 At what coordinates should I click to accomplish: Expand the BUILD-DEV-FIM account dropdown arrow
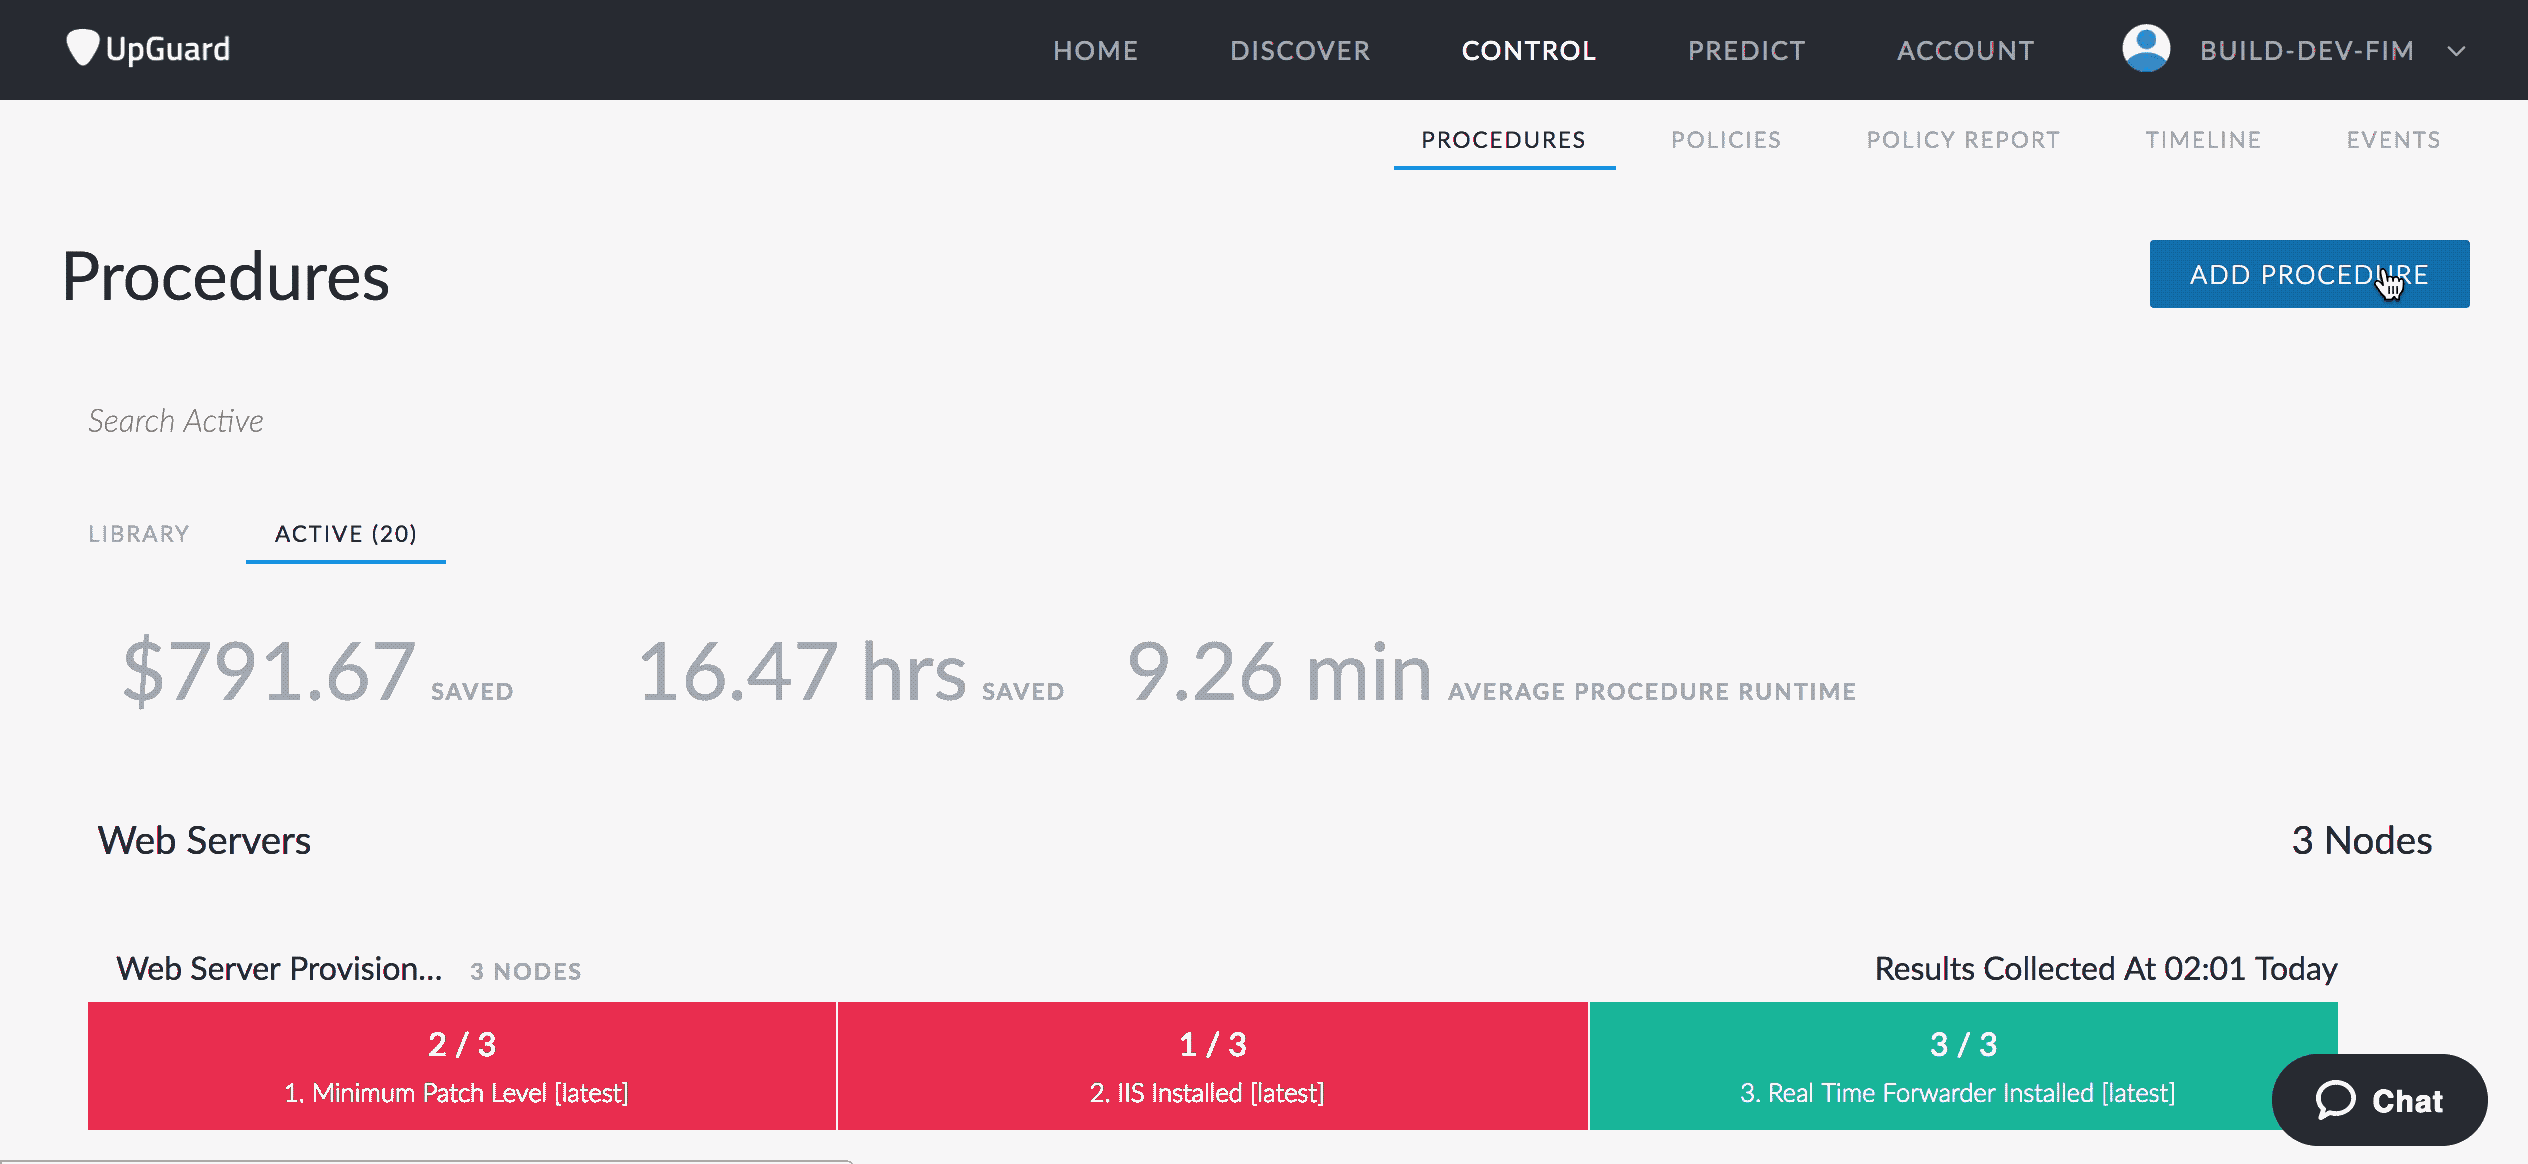tap(2456, 51)
